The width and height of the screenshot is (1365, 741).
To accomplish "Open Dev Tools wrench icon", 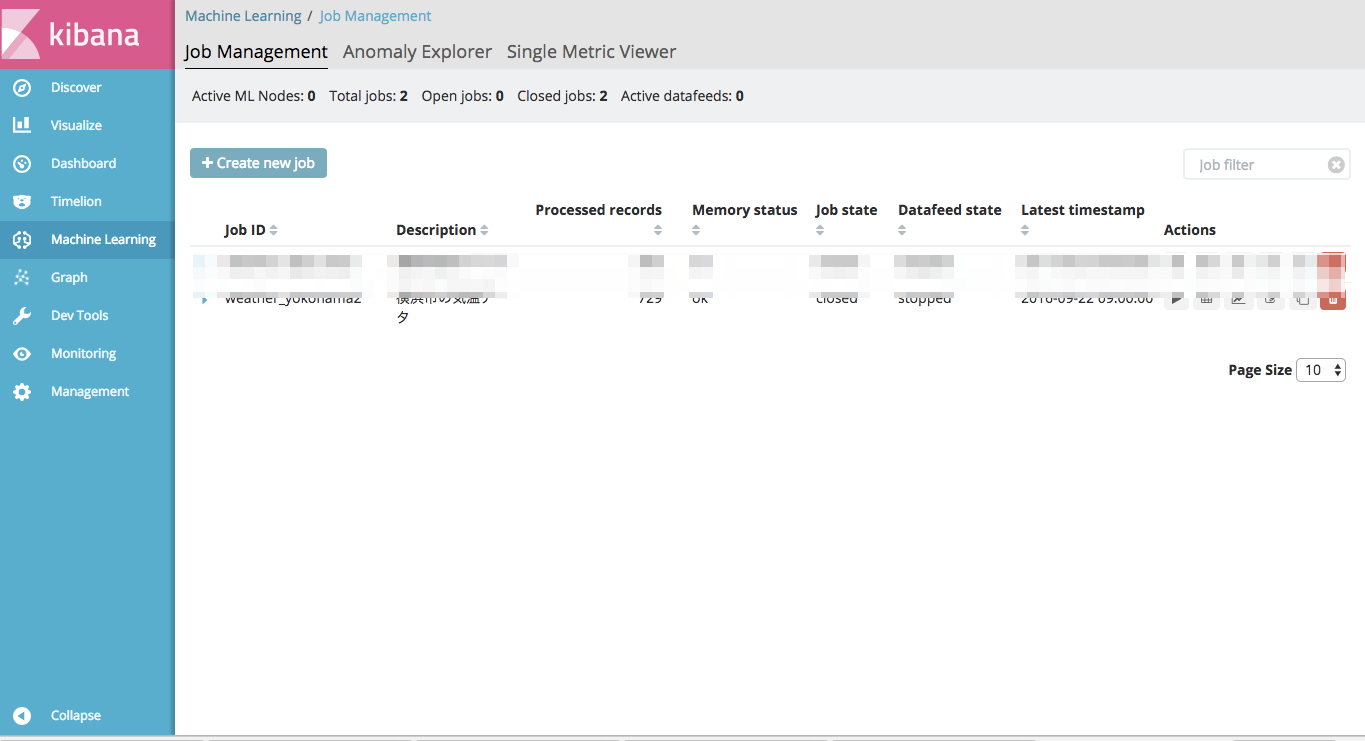I will coord(22,316).
